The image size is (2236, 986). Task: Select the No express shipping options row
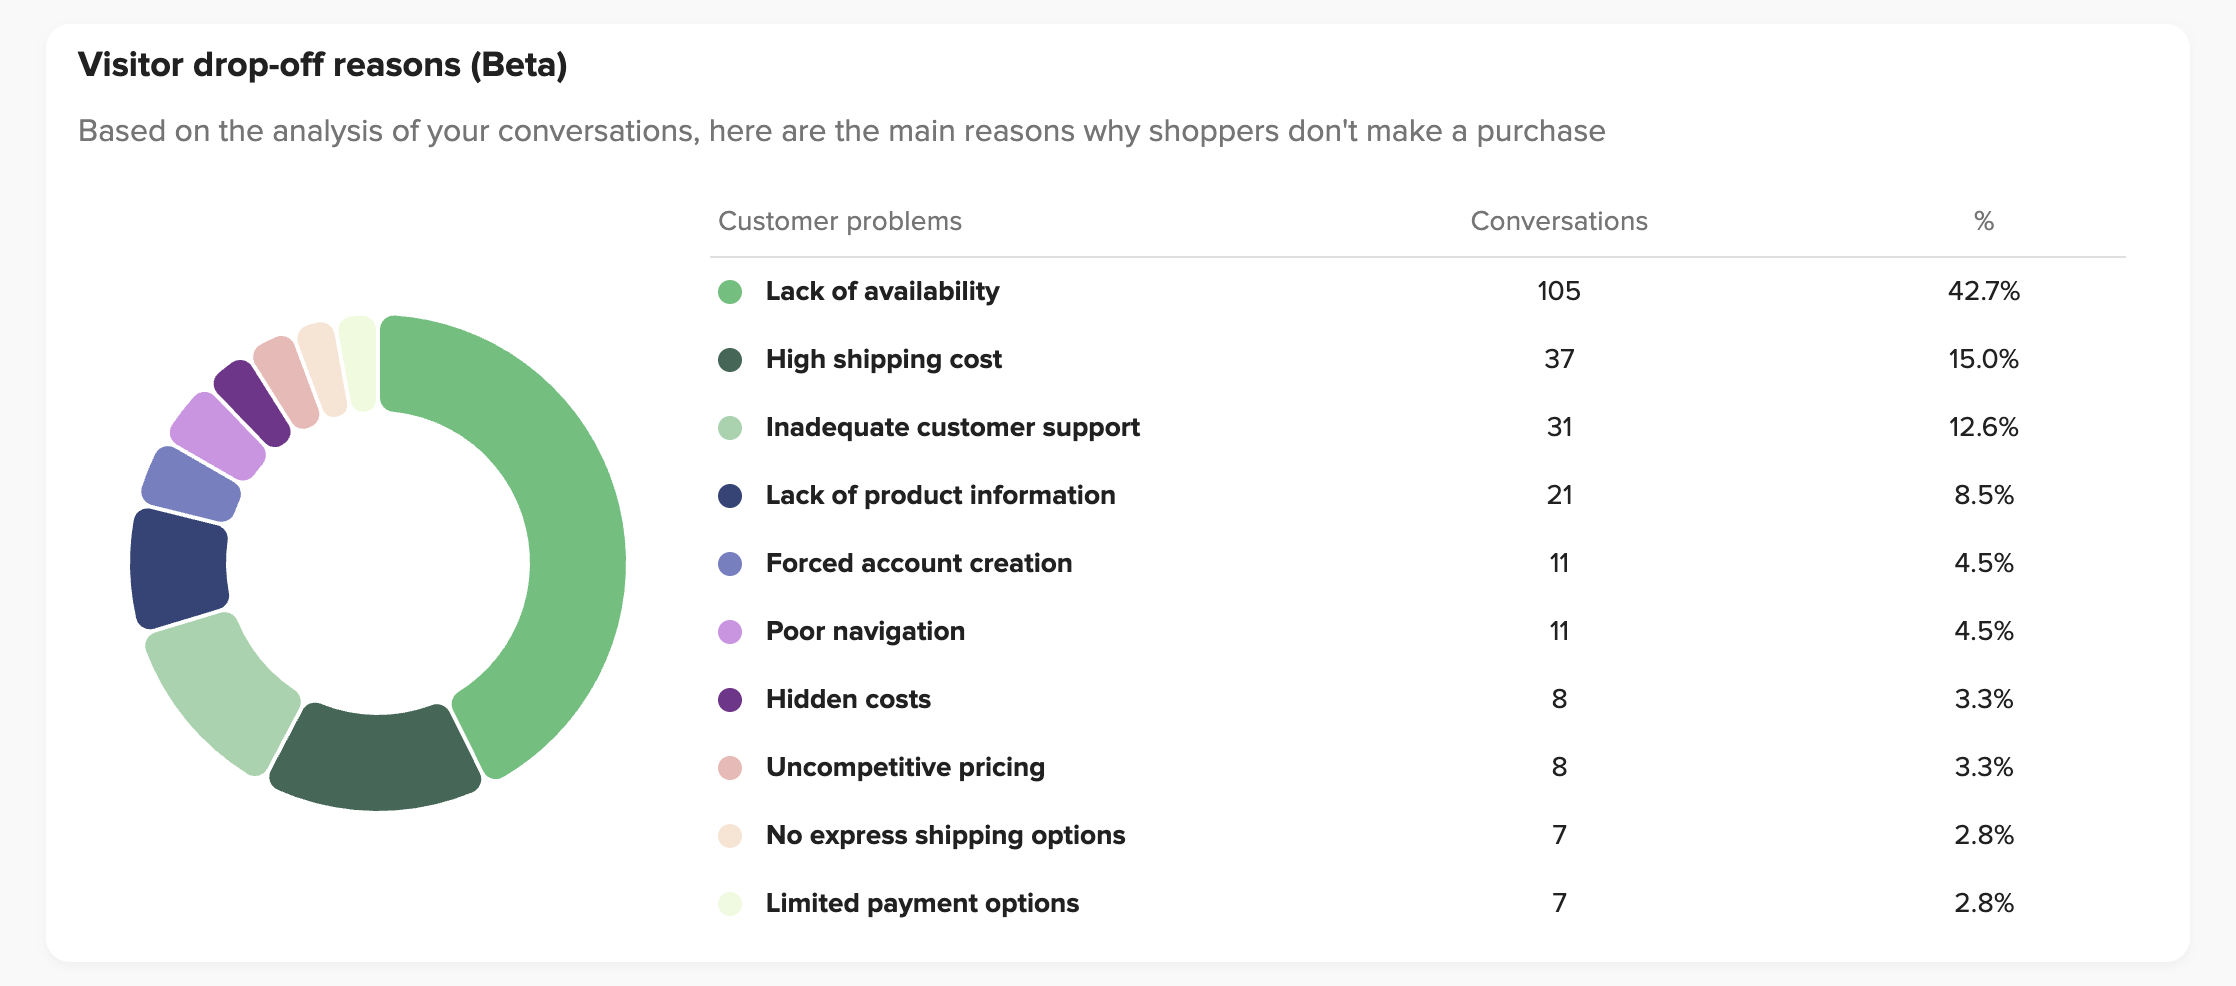point(945,836)
